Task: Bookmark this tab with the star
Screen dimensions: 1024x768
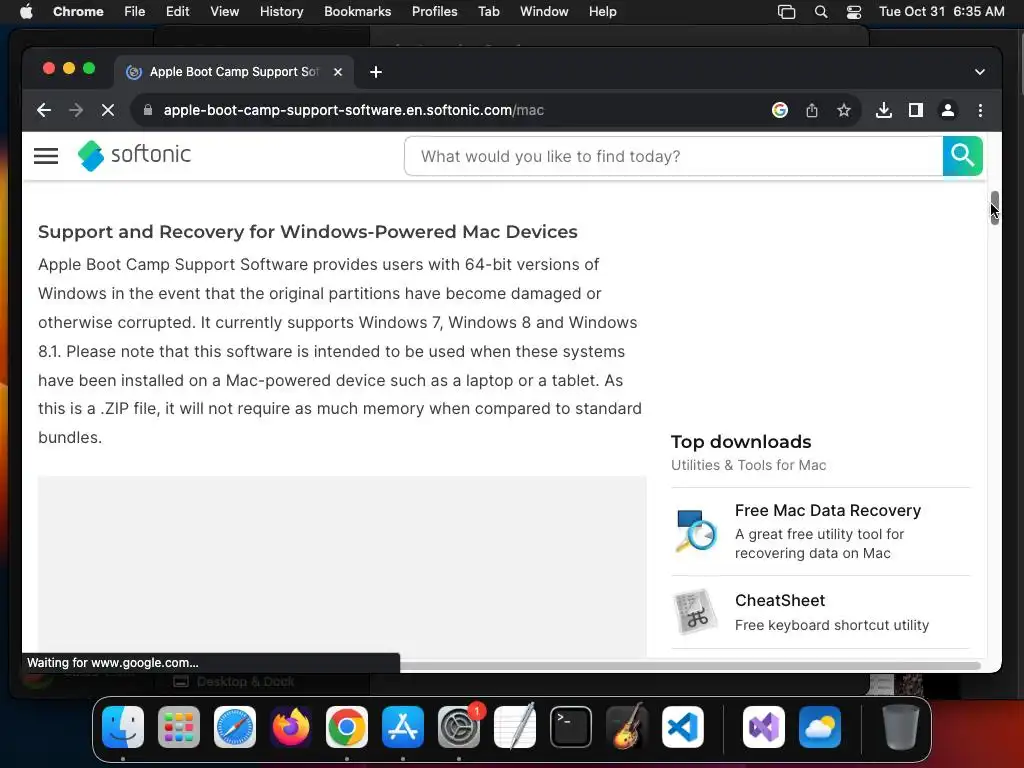Action: [844, 110]
